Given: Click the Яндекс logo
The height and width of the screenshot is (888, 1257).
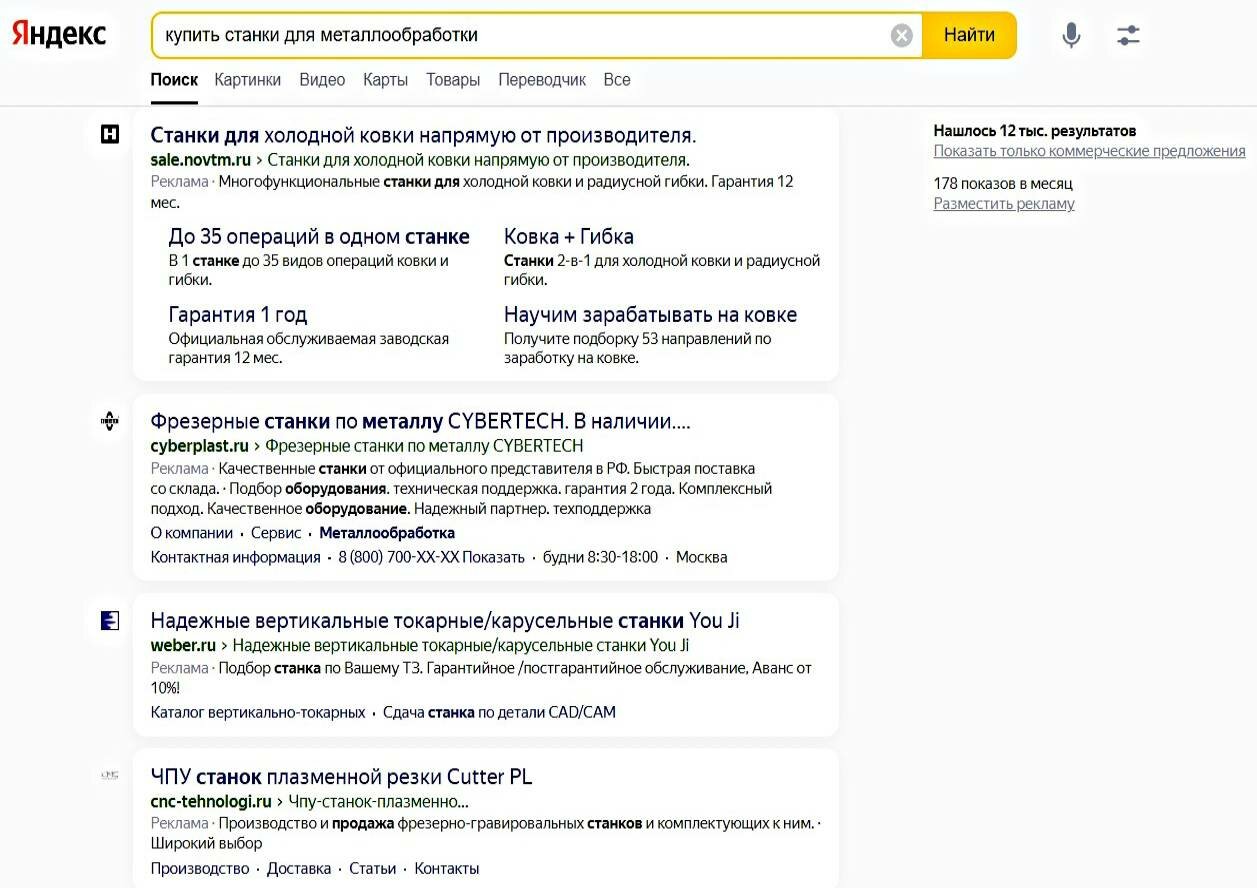Looking at the screenshot, I should click(x=59, y=34).
